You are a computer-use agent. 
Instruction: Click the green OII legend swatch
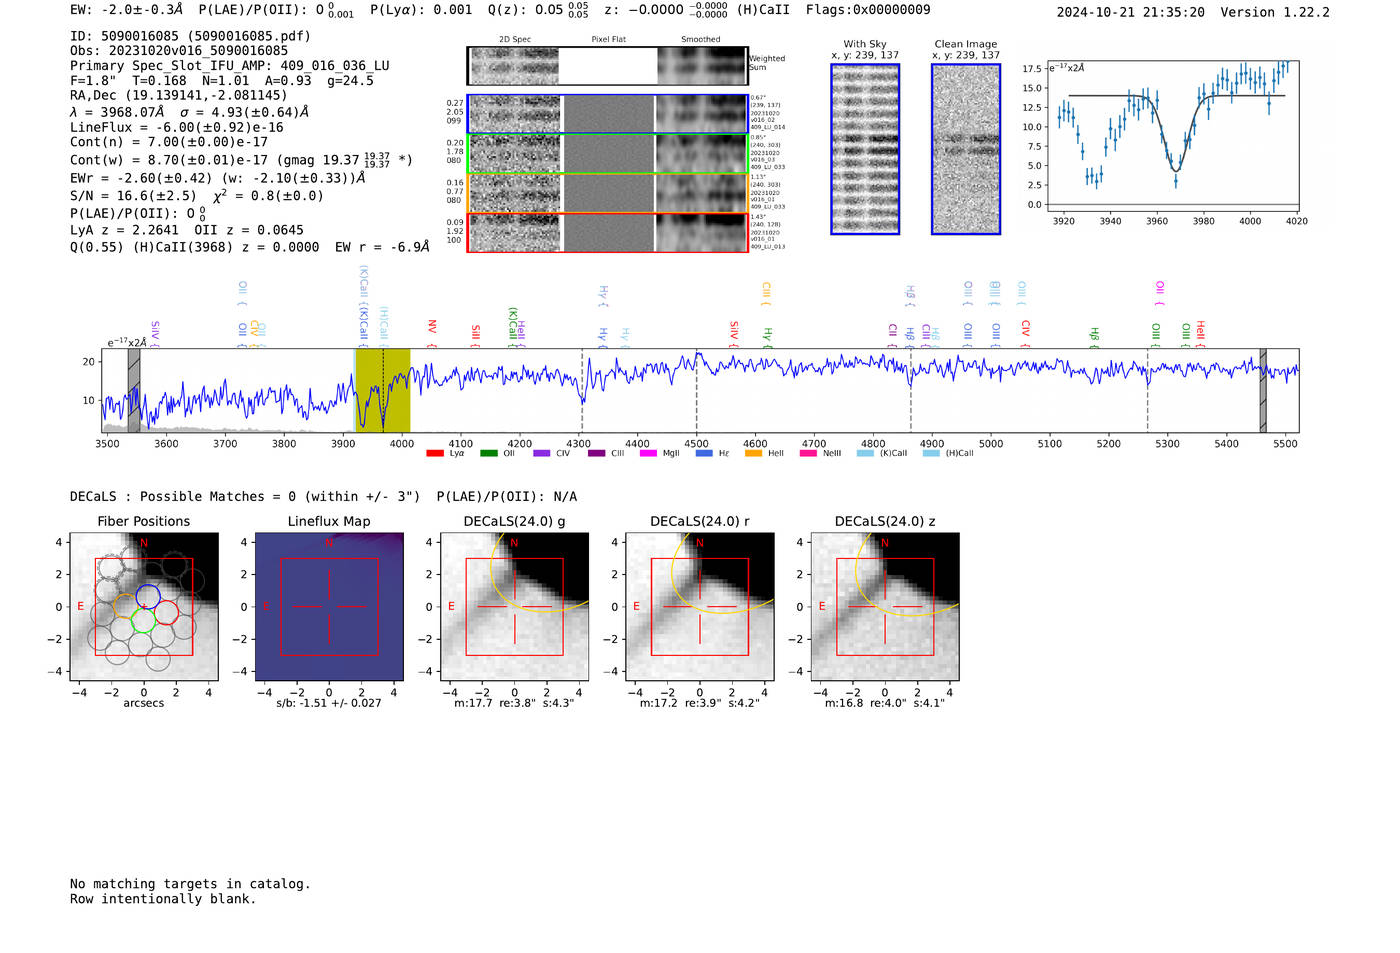click(488, 454)
